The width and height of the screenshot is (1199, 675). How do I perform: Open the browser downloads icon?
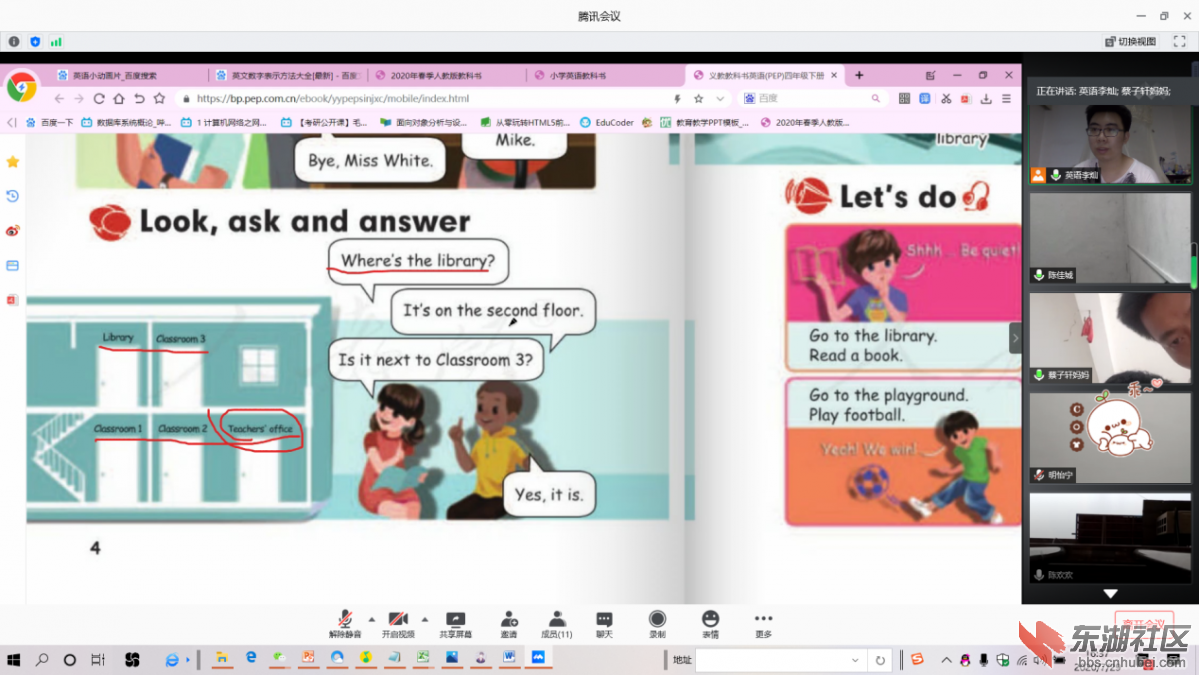986,99
